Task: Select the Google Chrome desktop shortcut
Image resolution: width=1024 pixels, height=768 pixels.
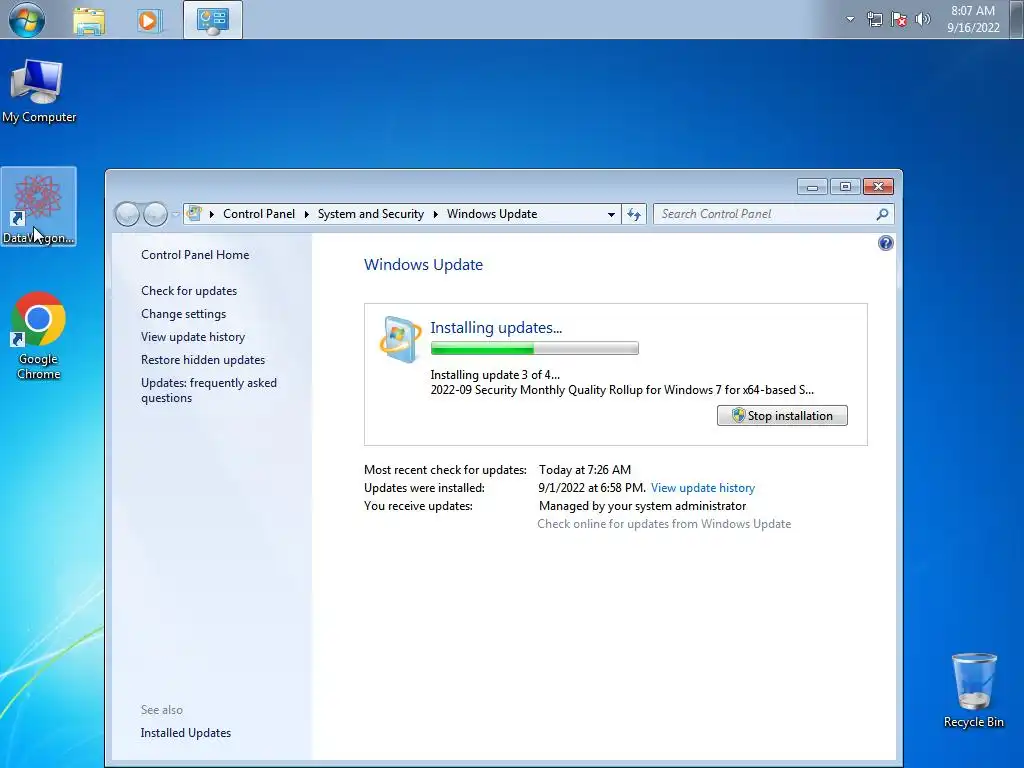Action: pyautogui.click(x=39, y=336)
